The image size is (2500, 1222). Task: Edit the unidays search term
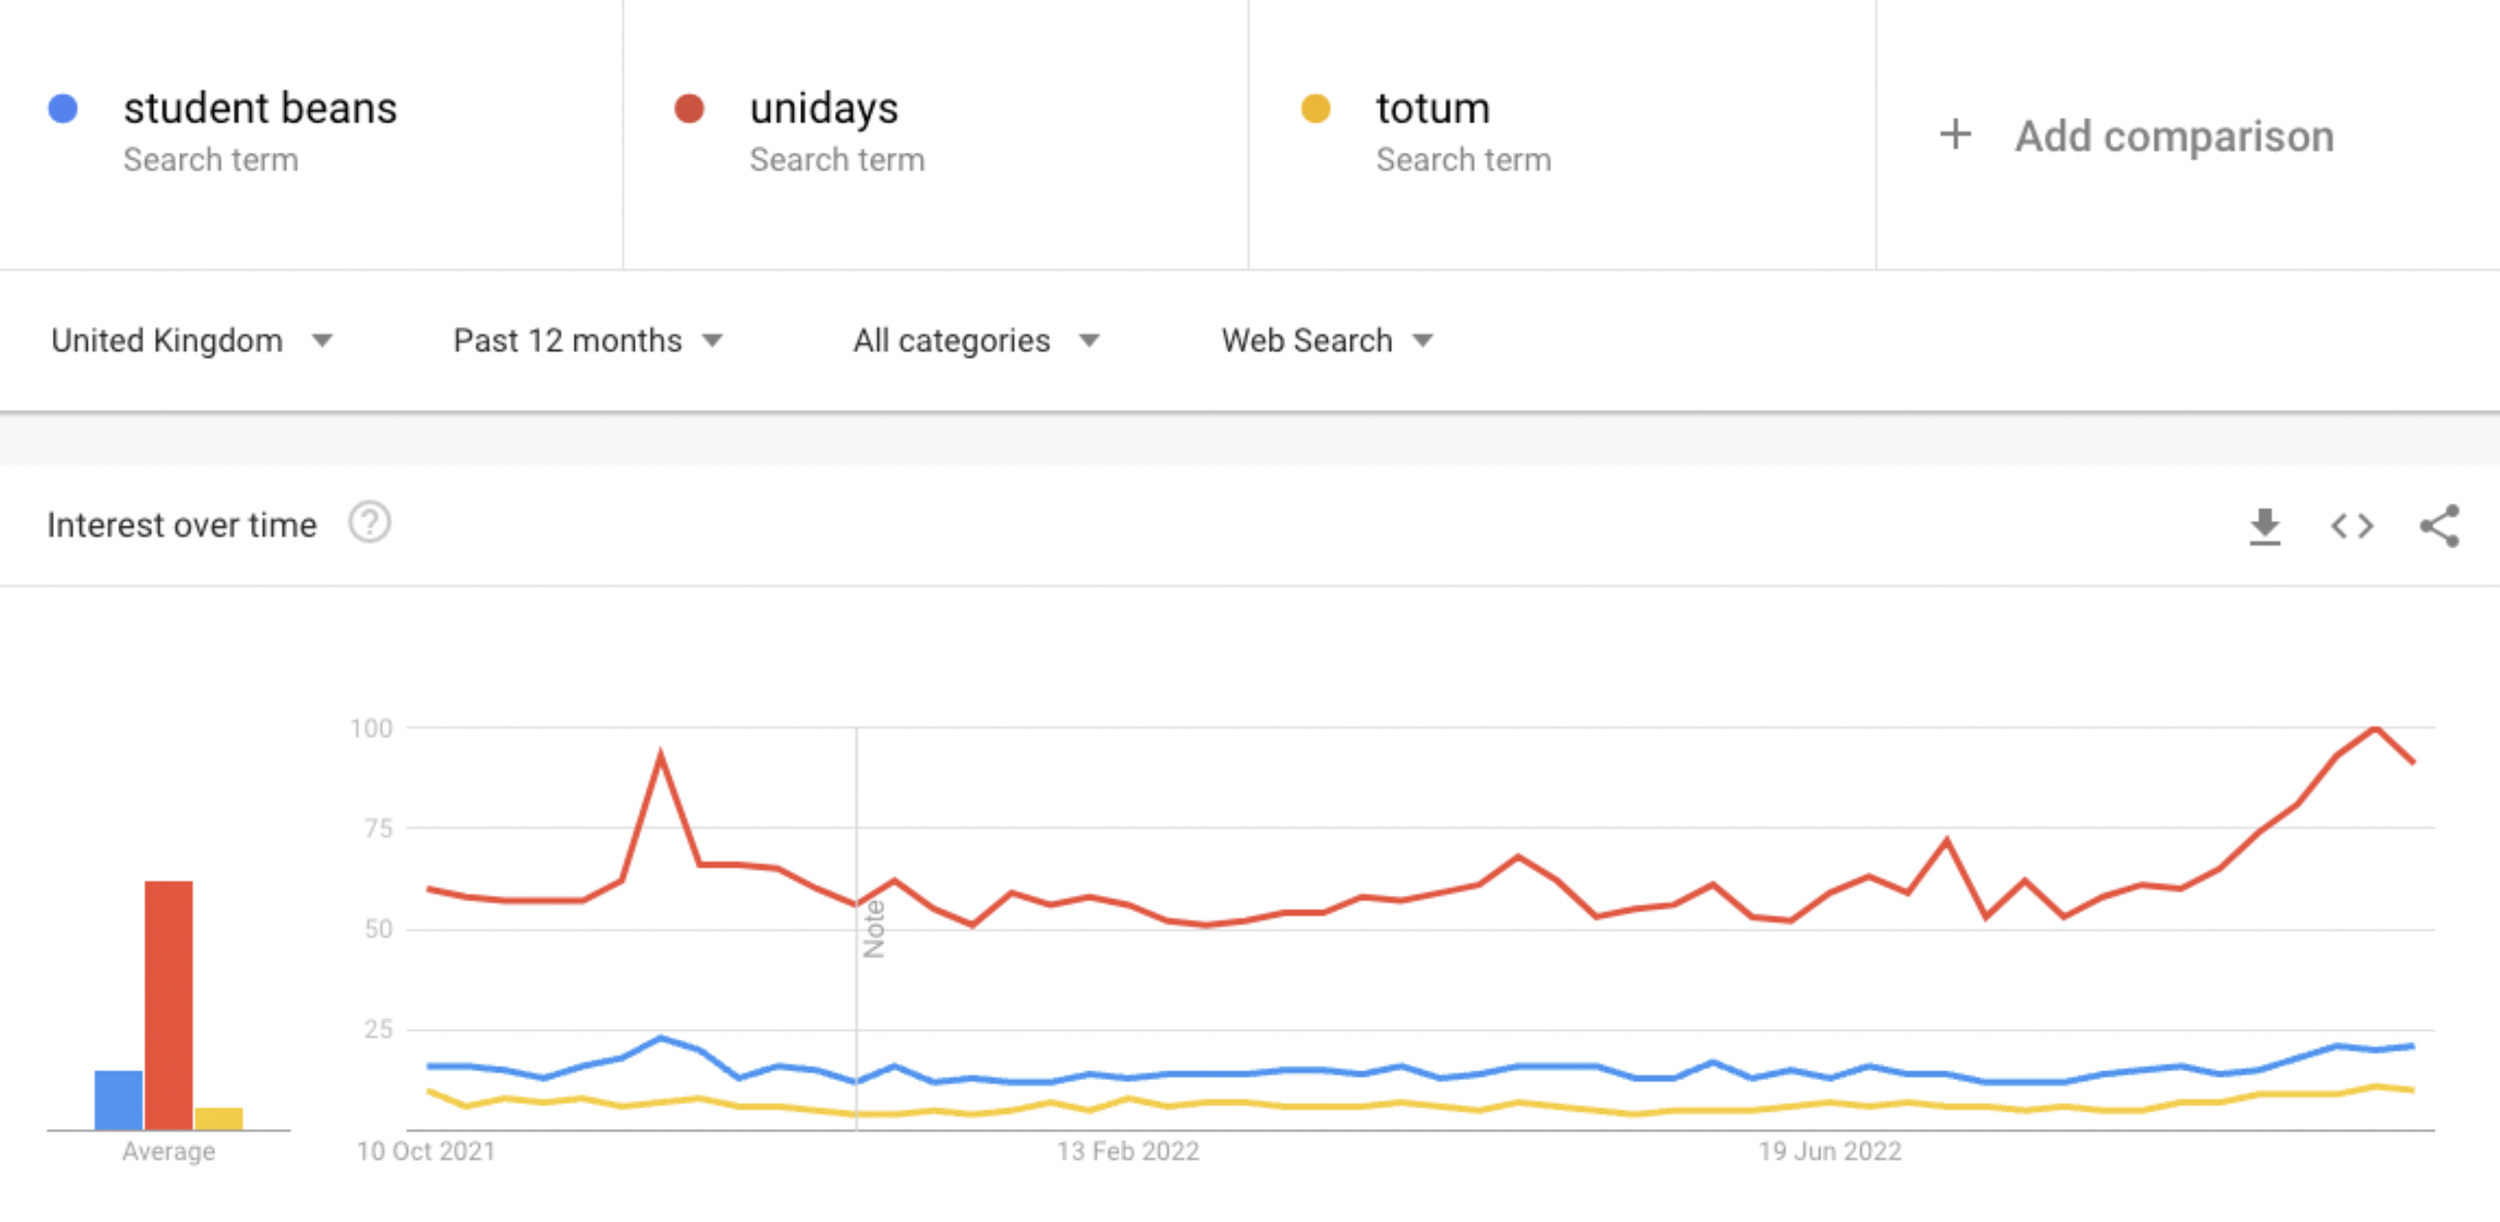pyautogui.click(x=824, y=108)
